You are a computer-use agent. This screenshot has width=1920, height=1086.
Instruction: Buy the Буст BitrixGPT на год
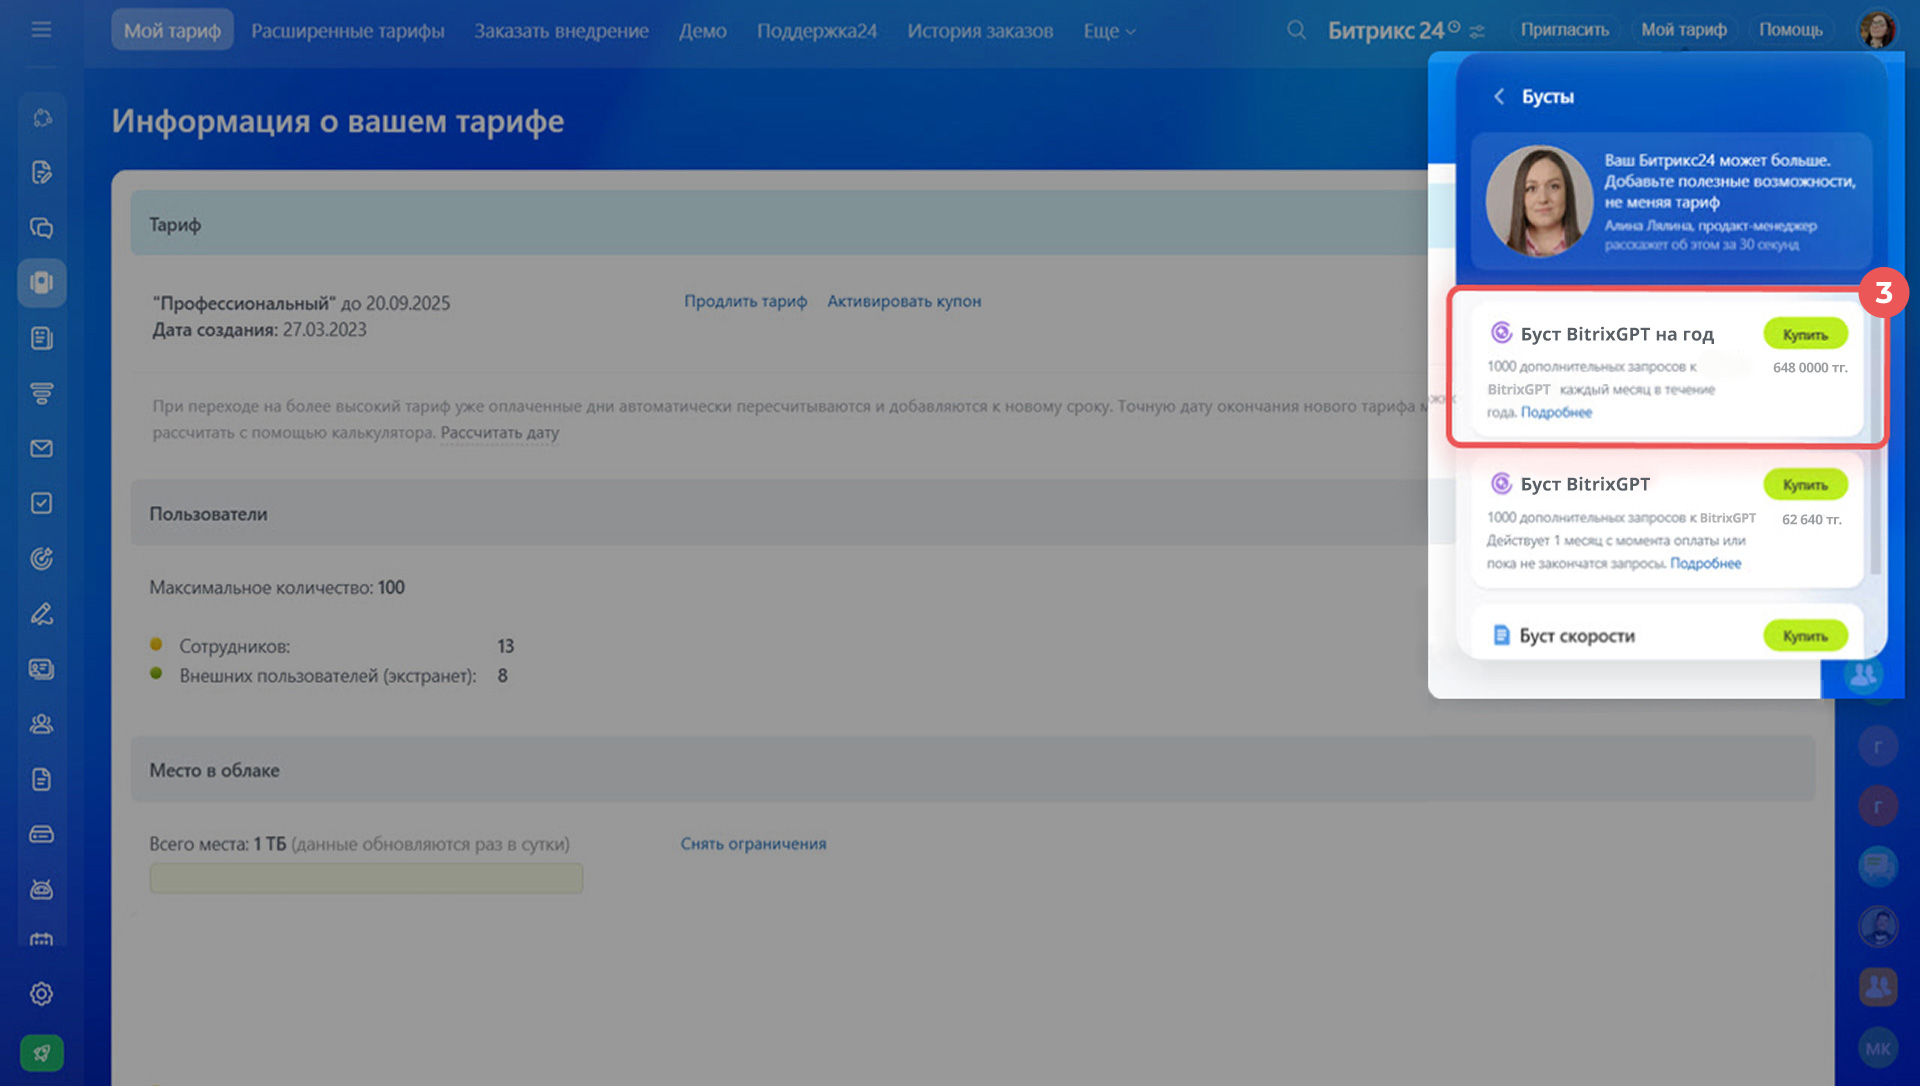(1804, 334)
